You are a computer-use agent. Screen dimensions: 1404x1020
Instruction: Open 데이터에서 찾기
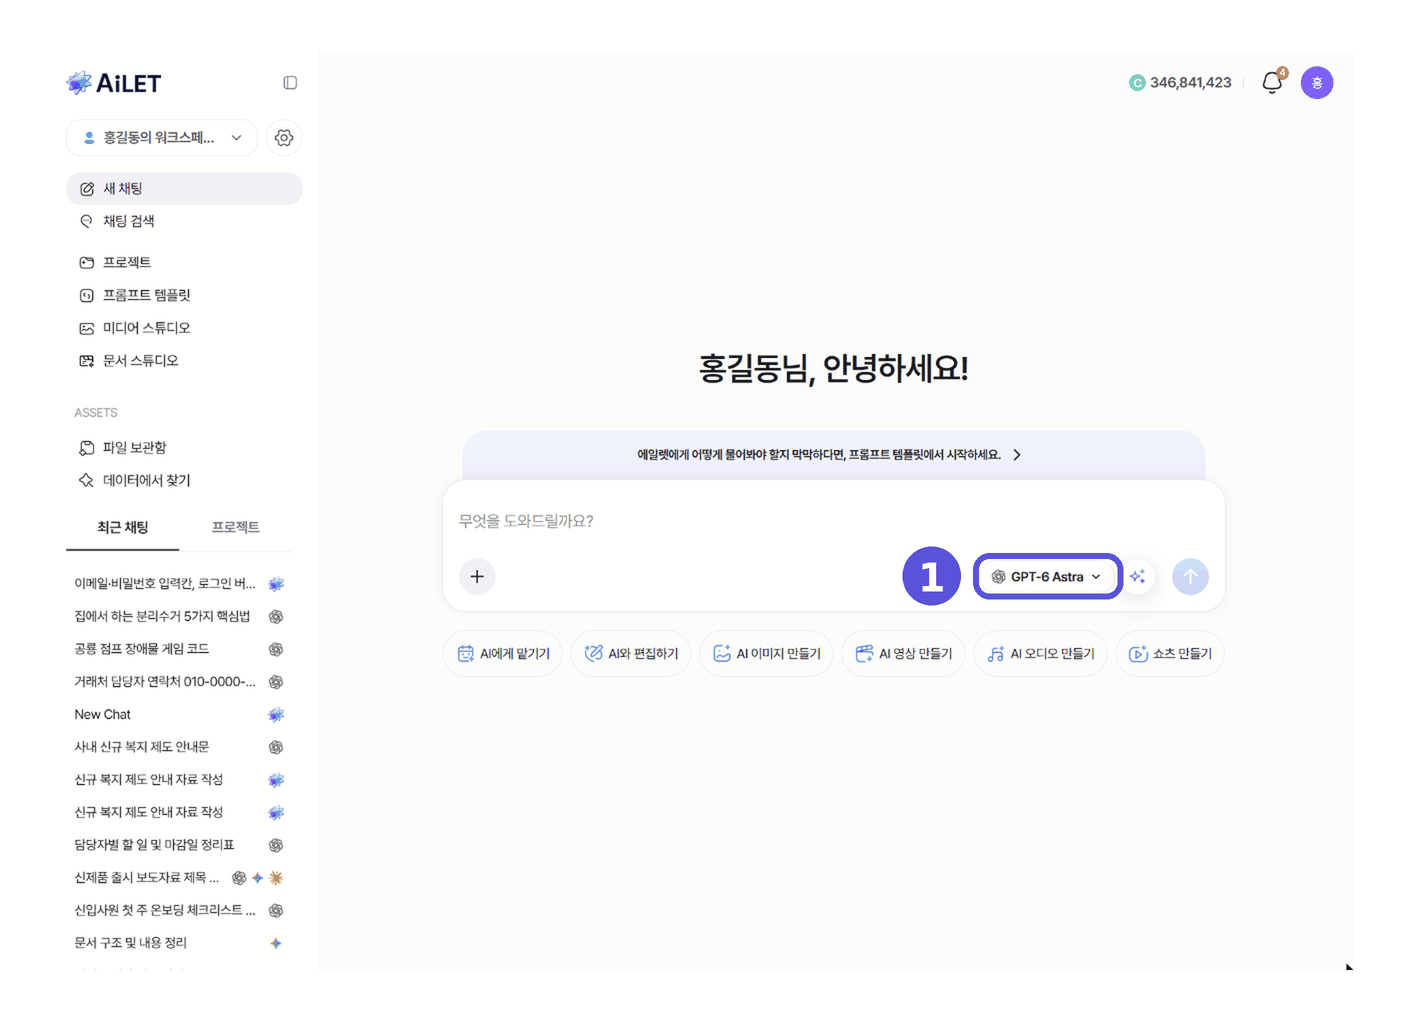[184, 481]
